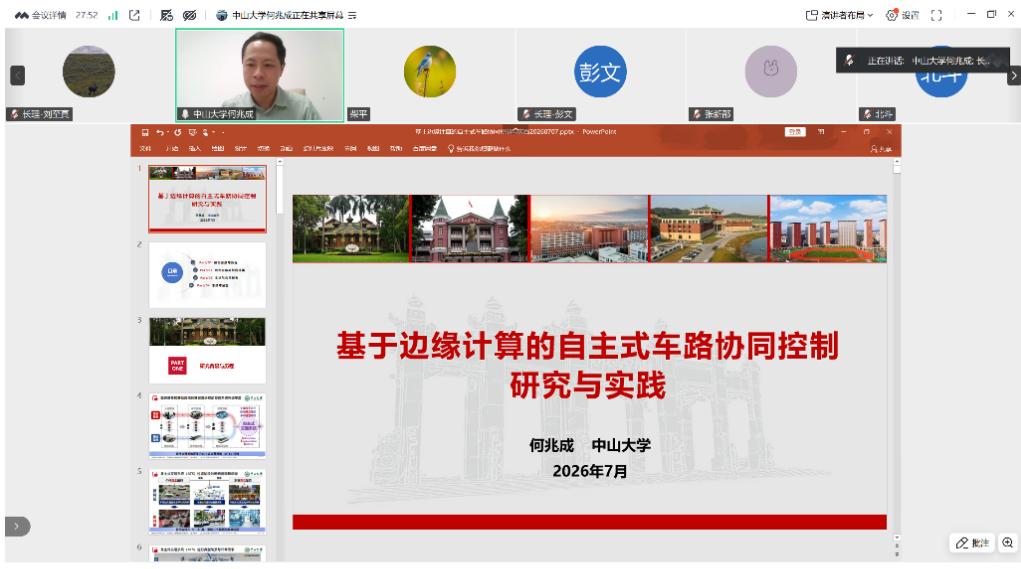
Task: Toggle the crossed-out eye privacy icon
Action: point(189,15)
